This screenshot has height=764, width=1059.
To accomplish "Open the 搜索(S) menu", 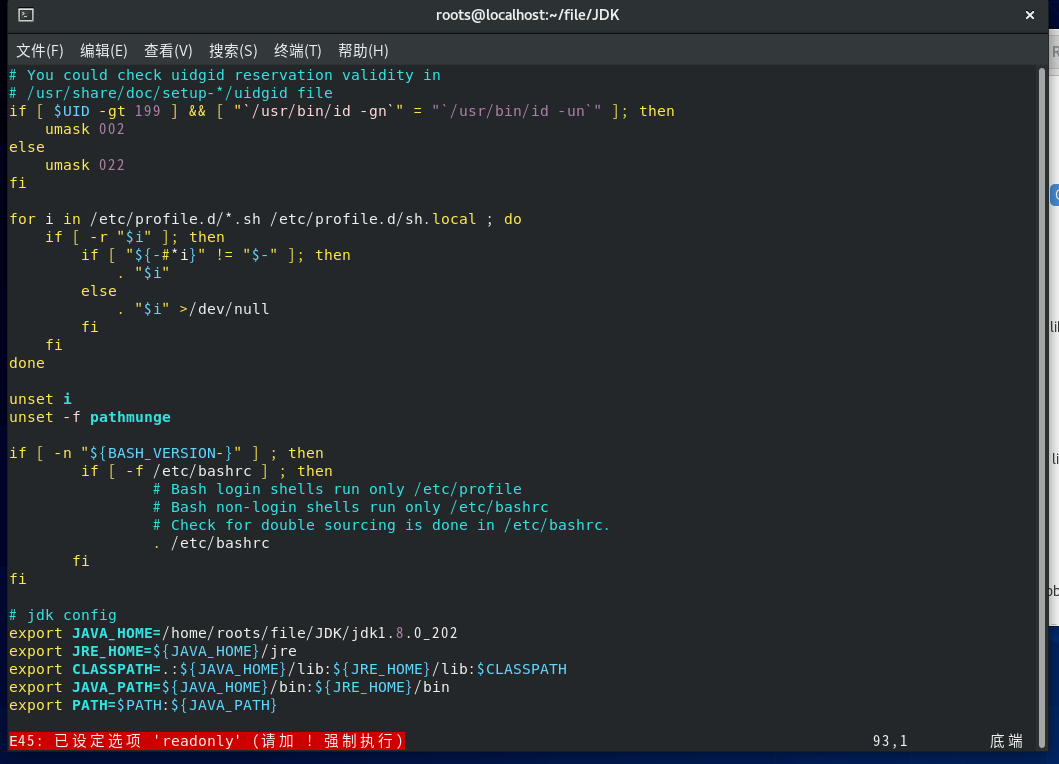I will pos(232,50).
